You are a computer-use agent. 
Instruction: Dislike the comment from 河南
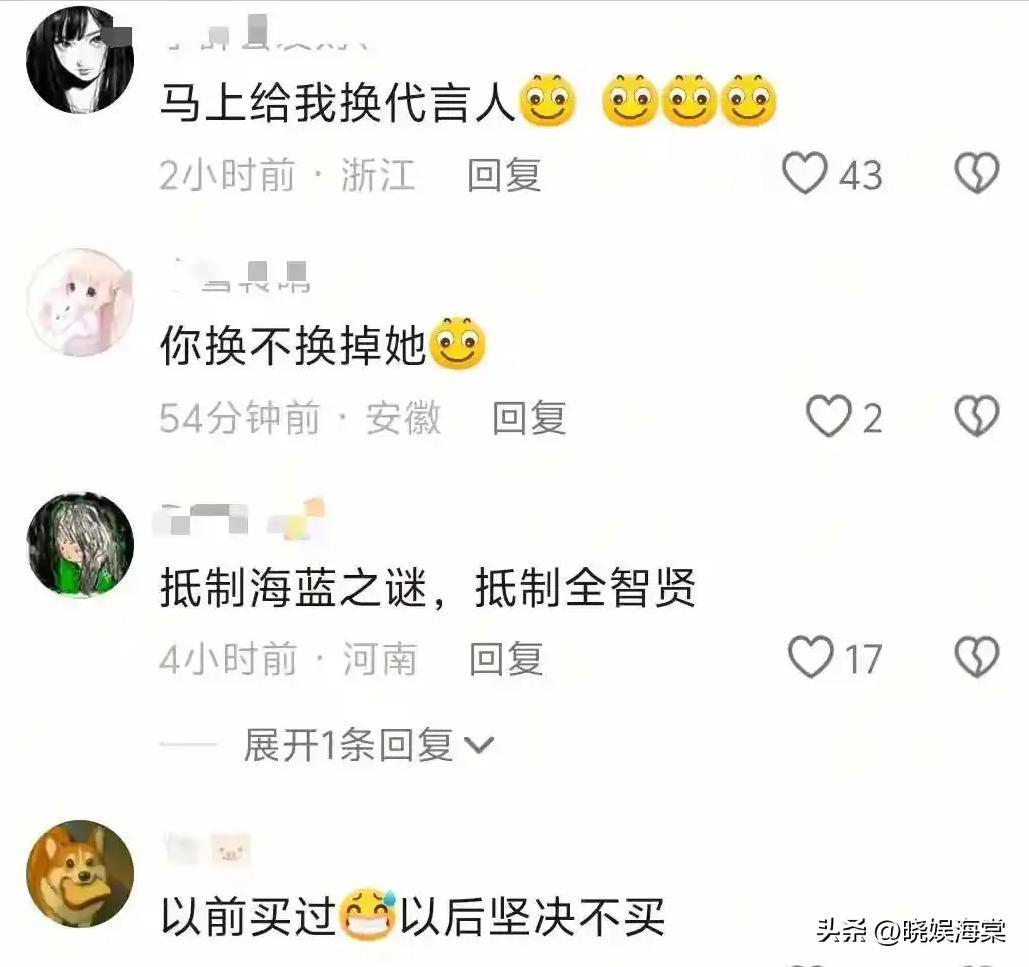tap(976, 657)
